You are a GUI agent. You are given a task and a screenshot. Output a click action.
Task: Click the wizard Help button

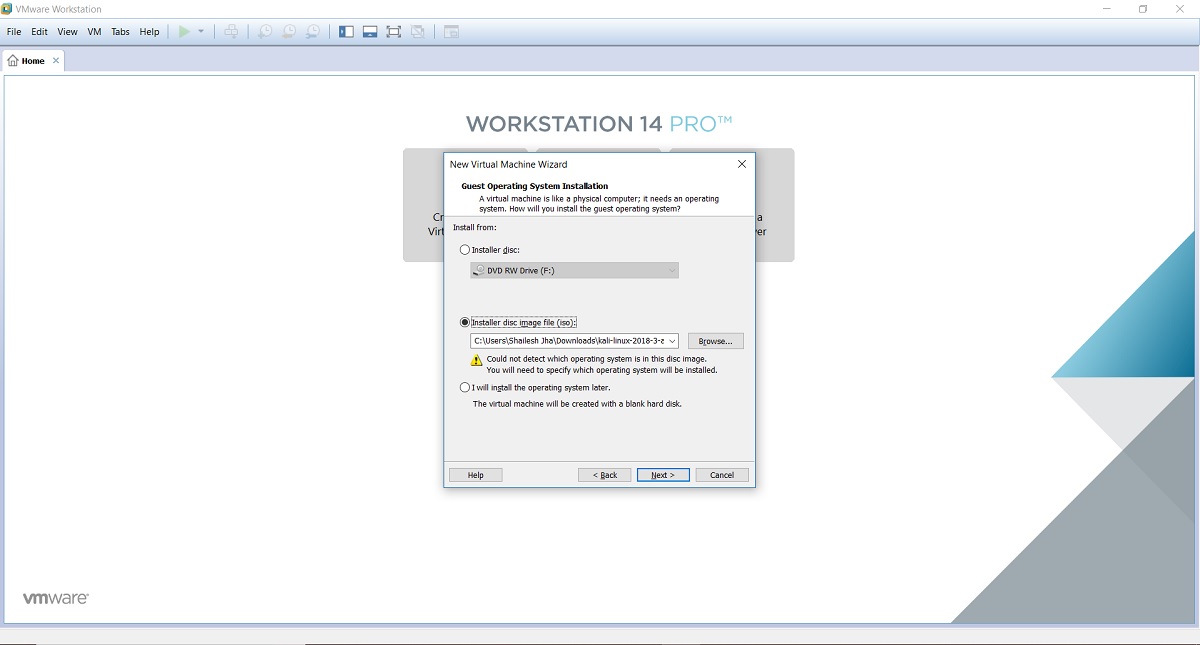point(475,475)
